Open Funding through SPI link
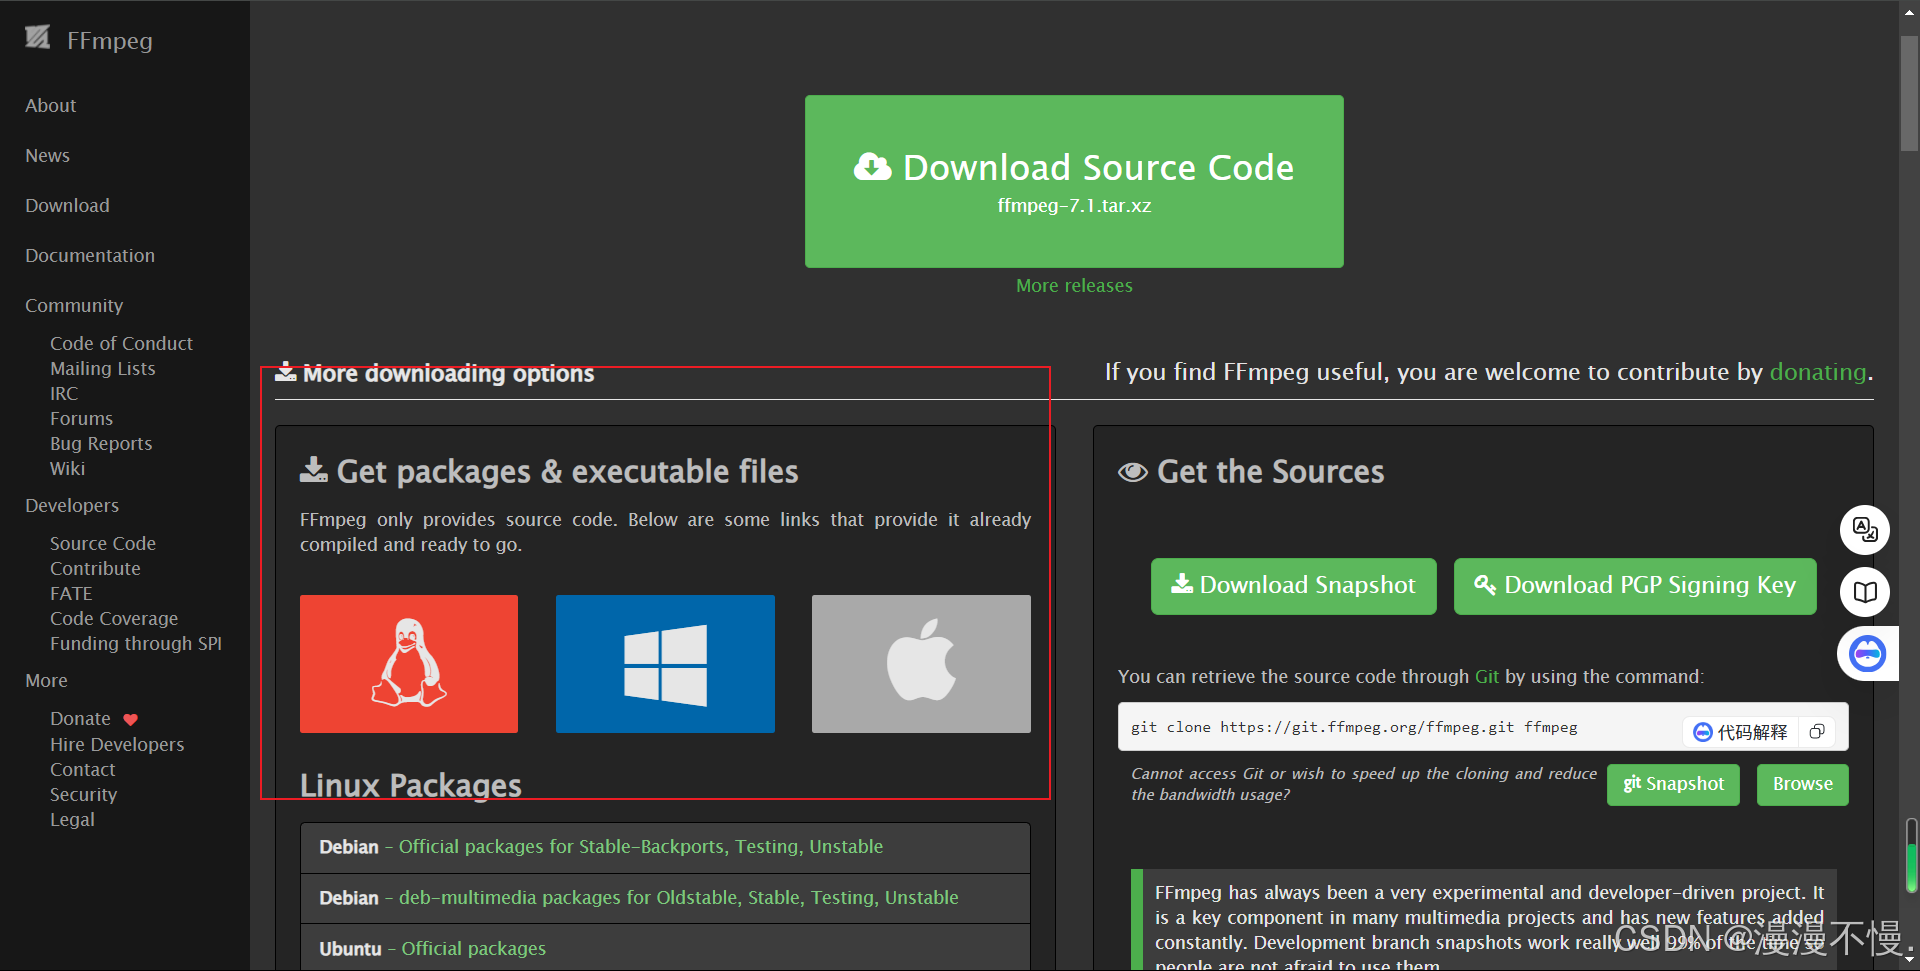1920x971 pixels. pyautogui.click(x=136, y=643)
